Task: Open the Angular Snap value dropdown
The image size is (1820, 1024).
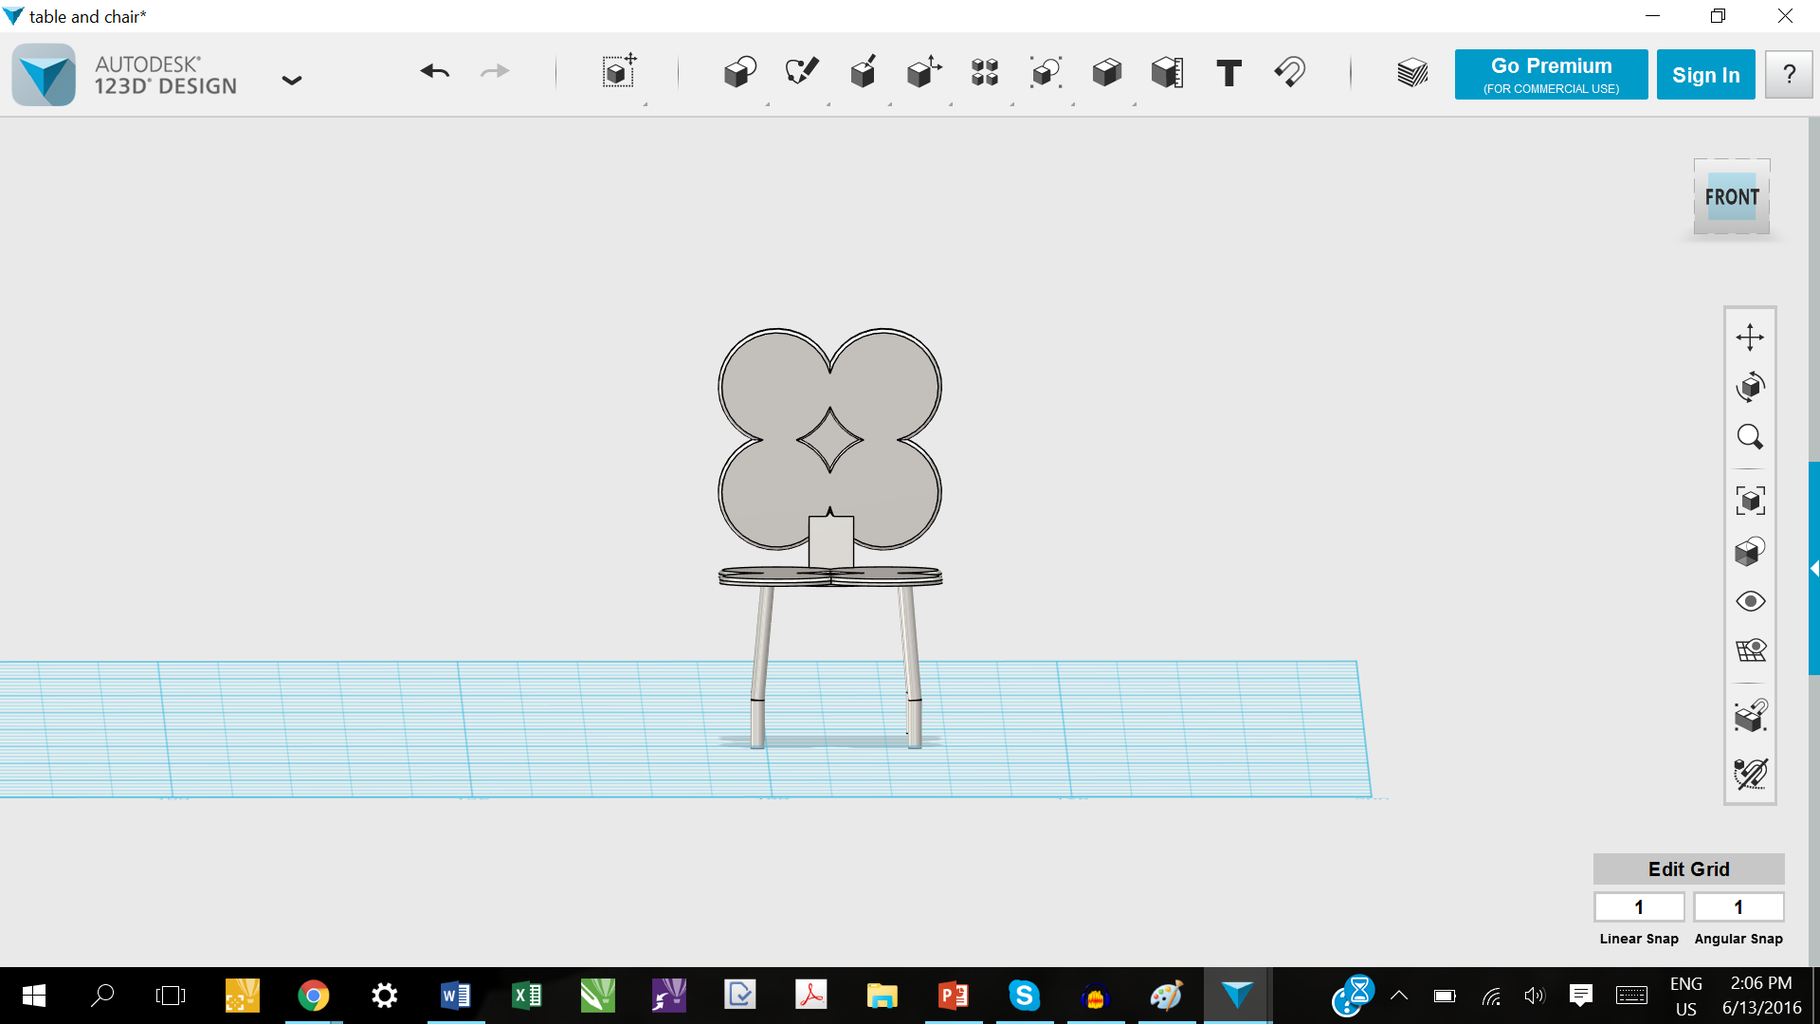Action: pyautogui.click(x=1738, y=907)
